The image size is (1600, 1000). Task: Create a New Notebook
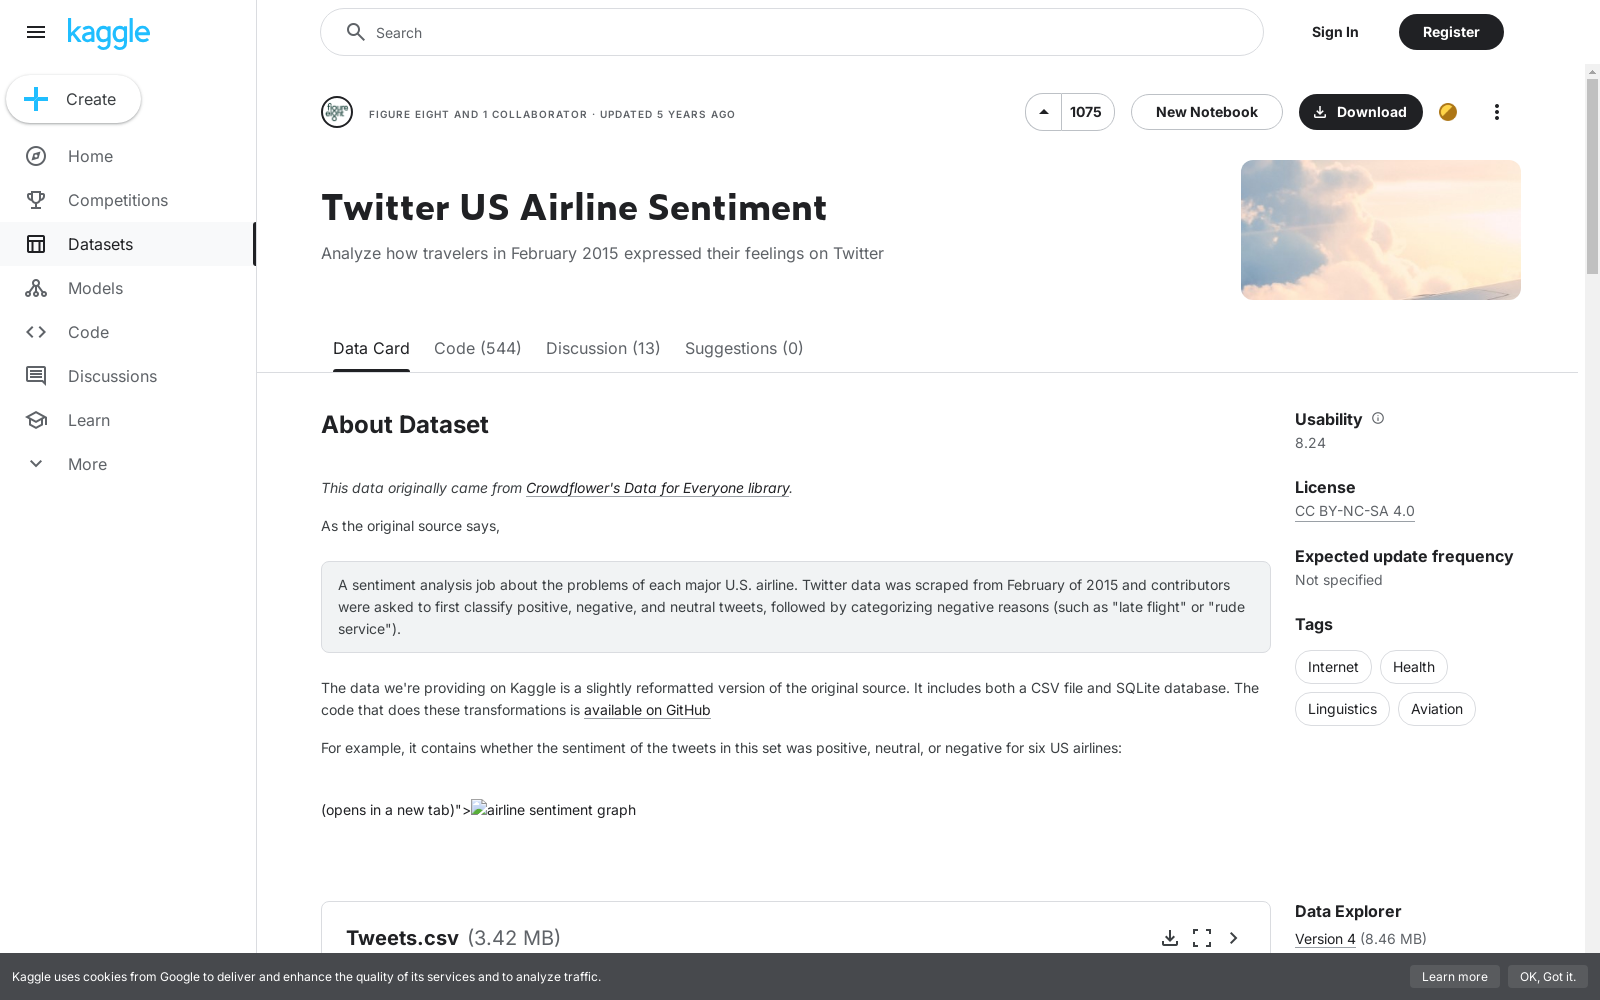pos(1206,112)
